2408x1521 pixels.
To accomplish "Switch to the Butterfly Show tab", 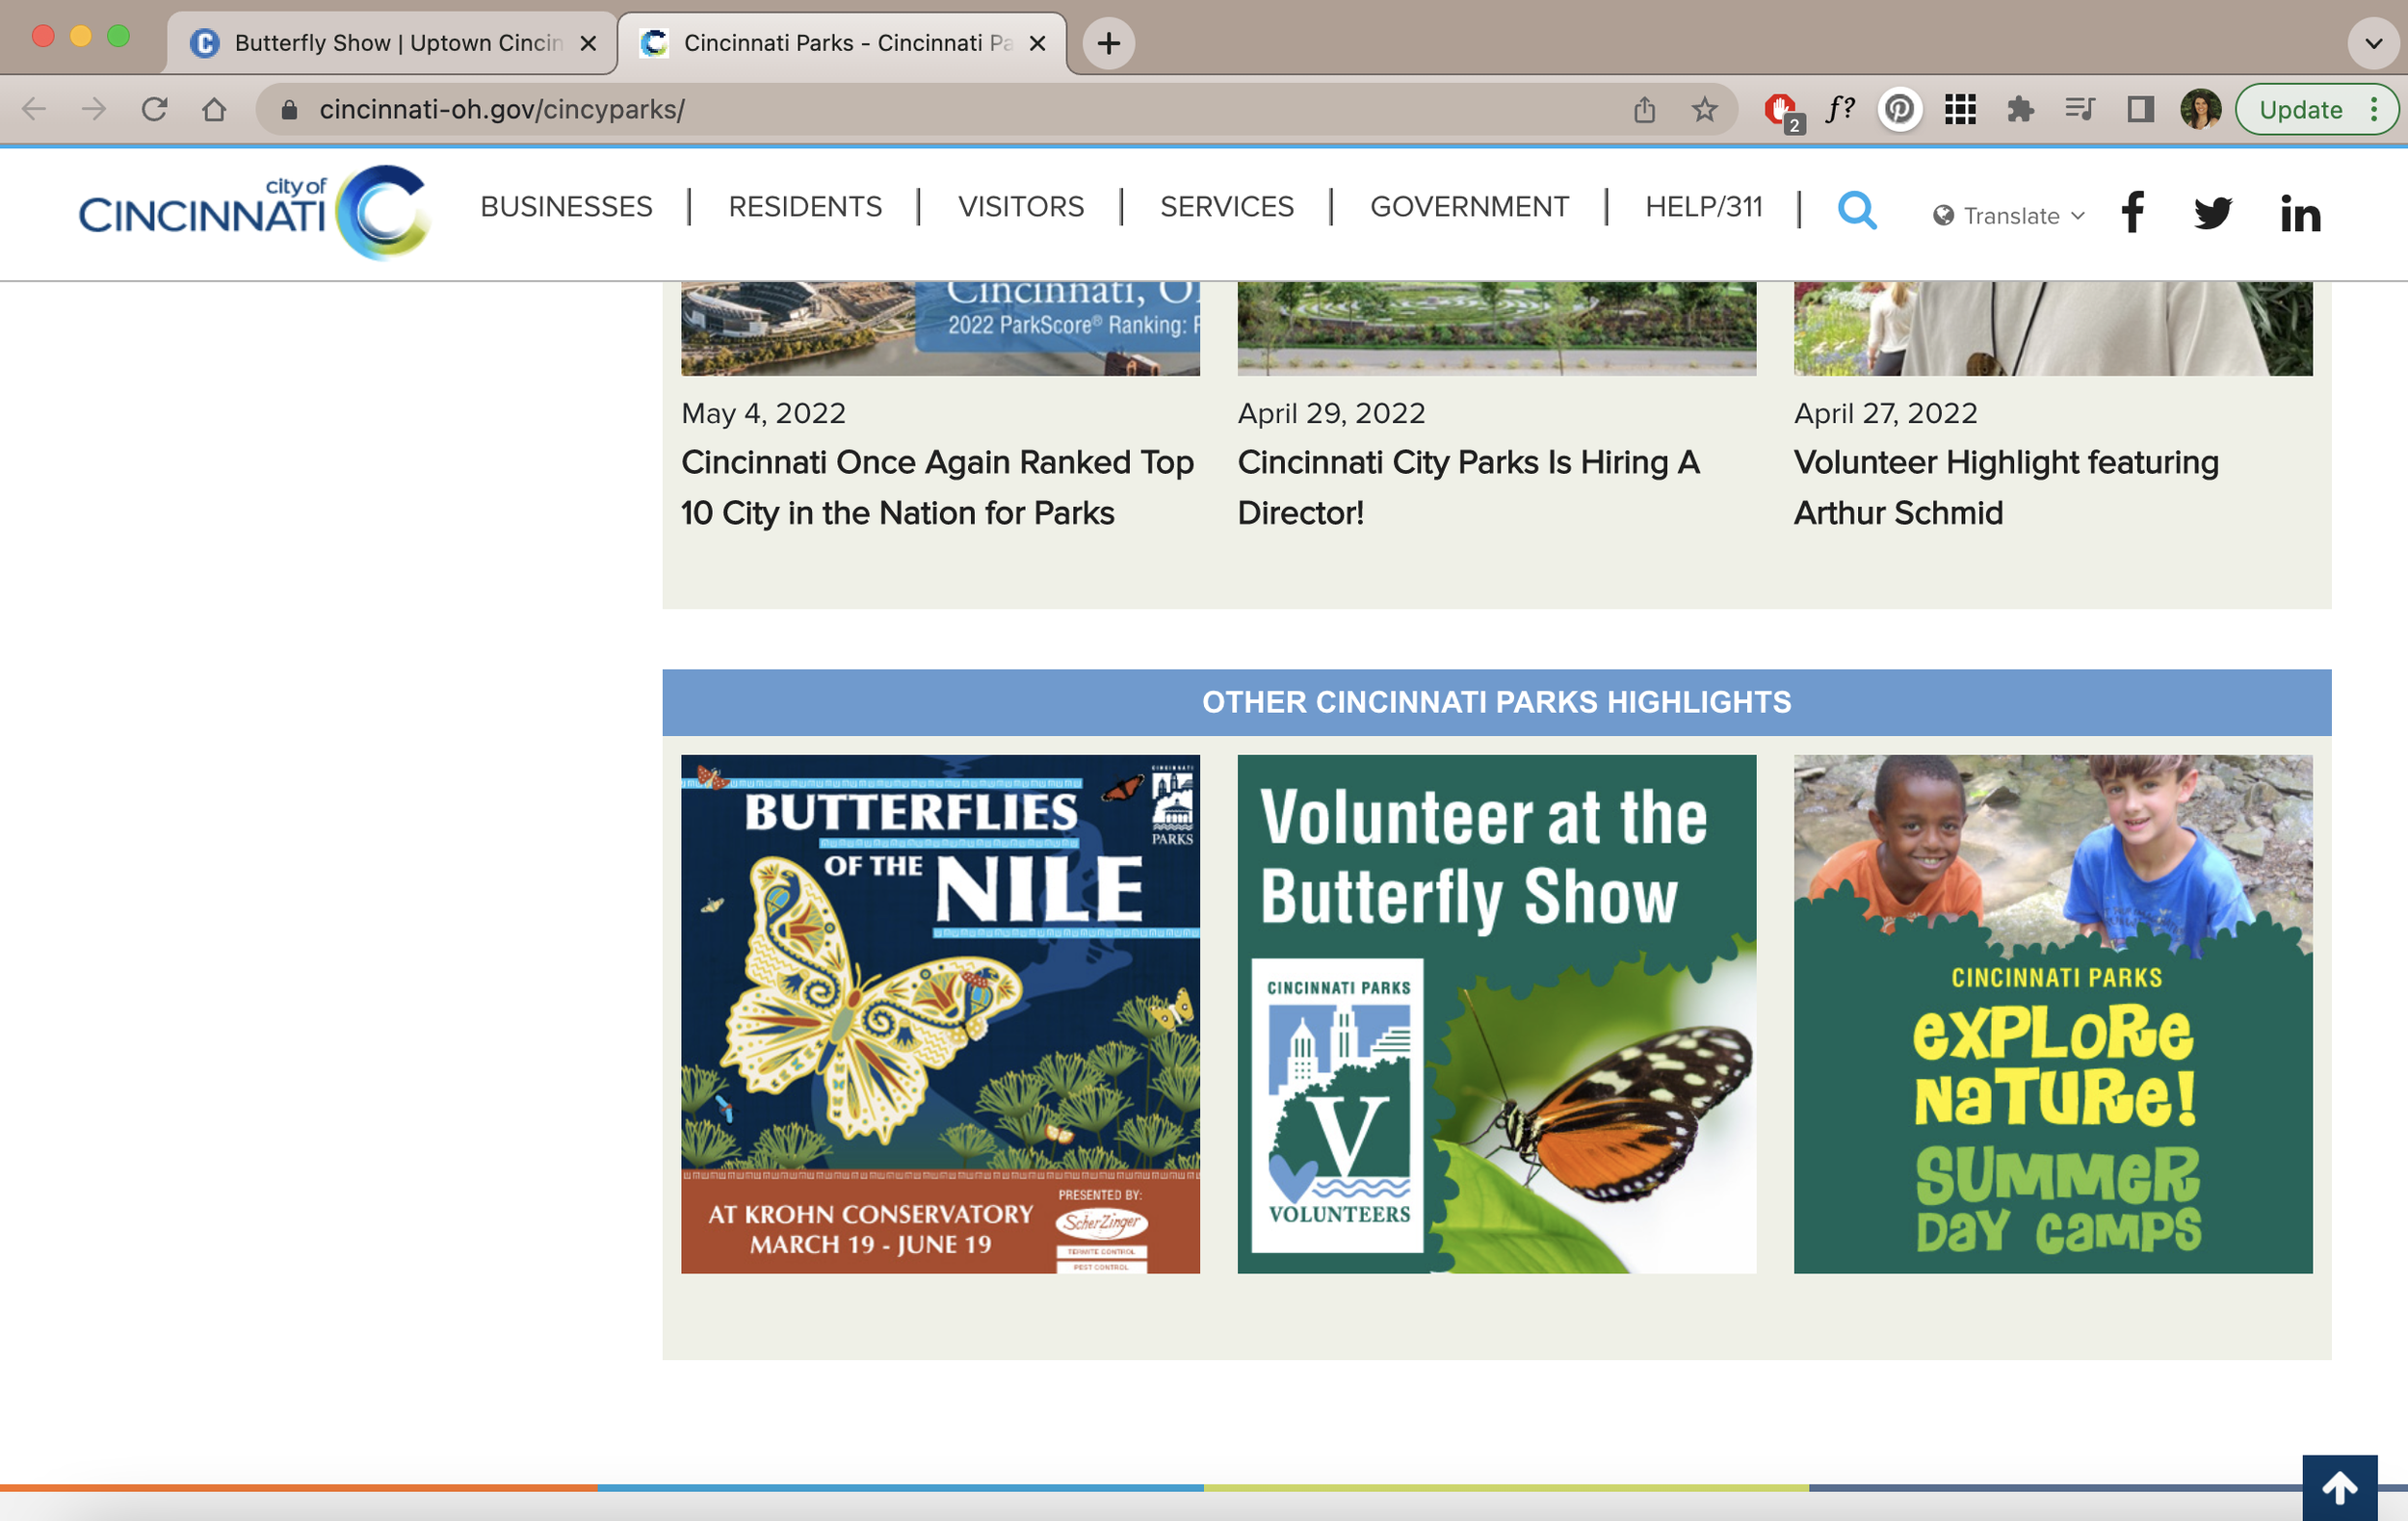I will (x=393, y=43).
